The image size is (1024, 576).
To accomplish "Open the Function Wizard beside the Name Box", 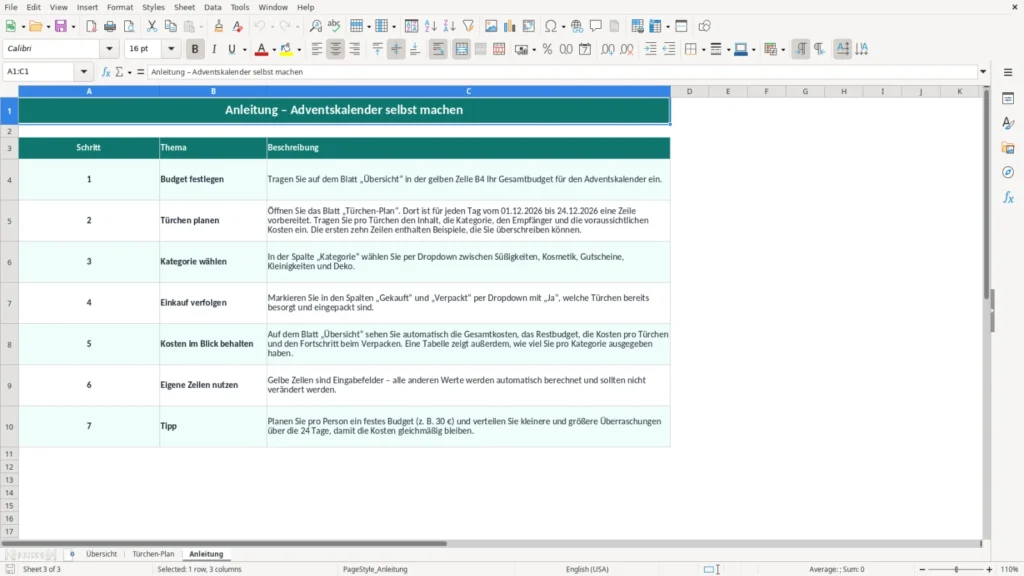I will point(106,72).
